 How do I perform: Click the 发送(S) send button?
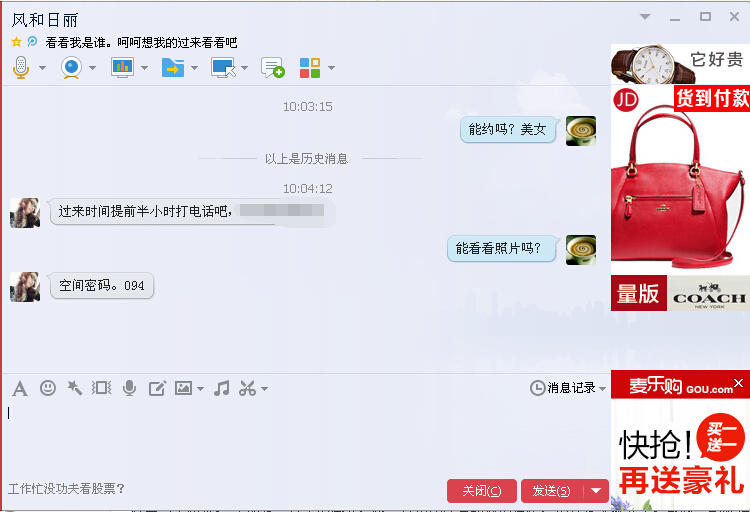click(551, 491)
